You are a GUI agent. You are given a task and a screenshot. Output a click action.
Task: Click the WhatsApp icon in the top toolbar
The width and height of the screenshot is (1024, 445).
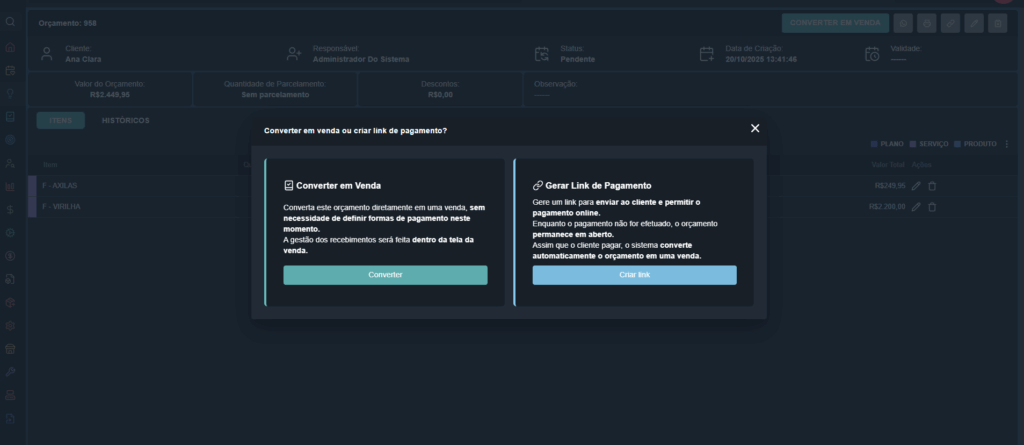pos(903,23)
